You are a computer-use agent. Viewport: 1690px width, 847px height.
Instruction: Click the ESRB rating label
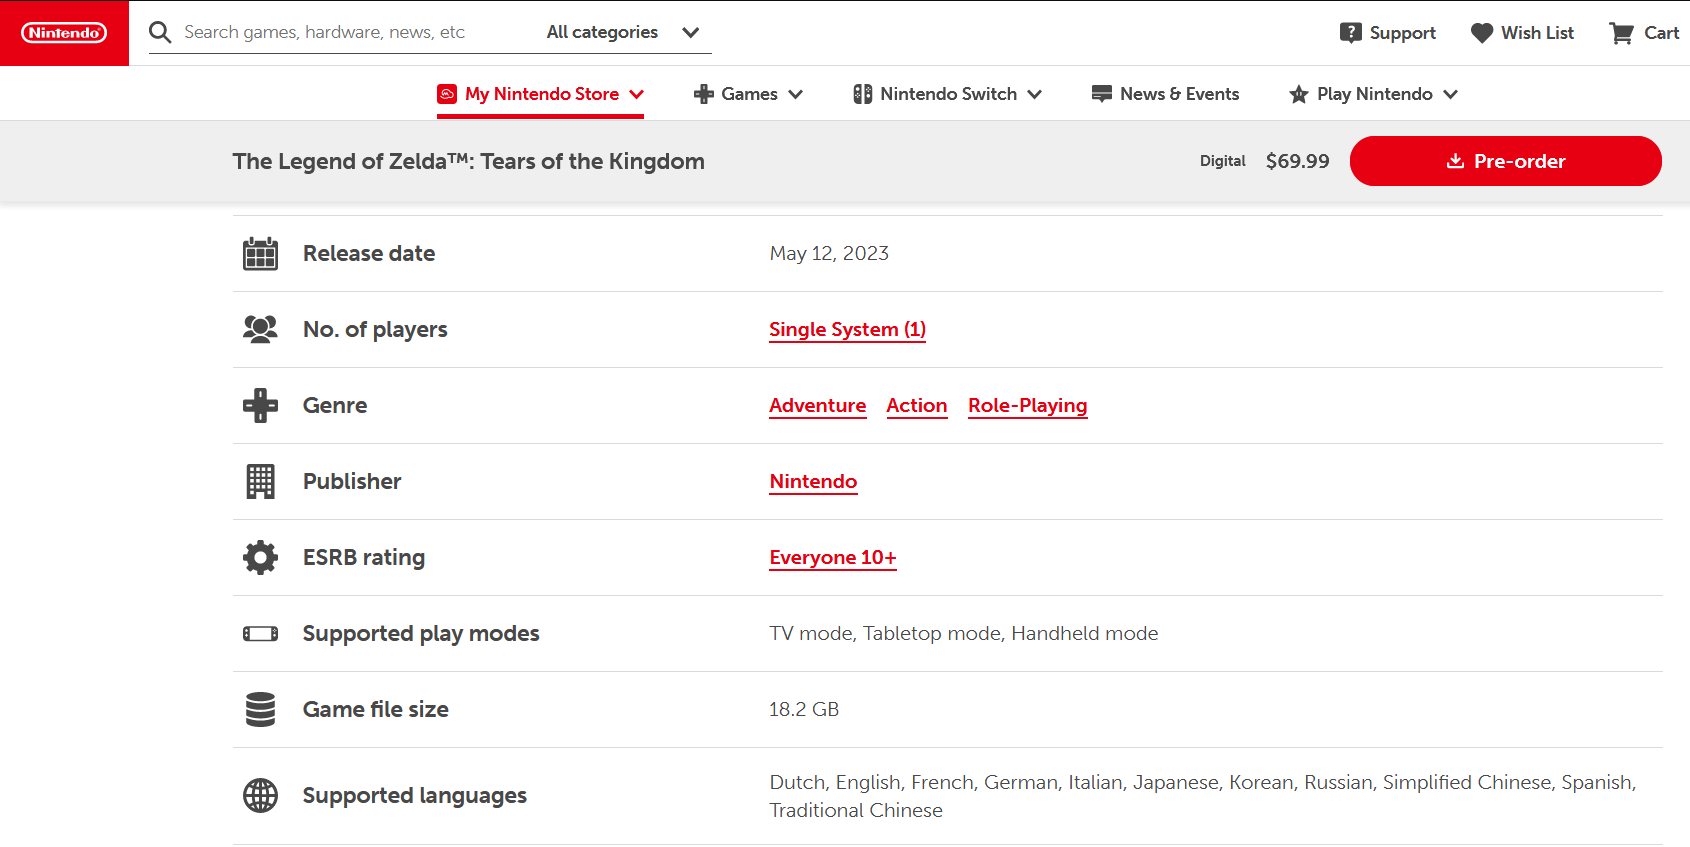pos(364,557)
